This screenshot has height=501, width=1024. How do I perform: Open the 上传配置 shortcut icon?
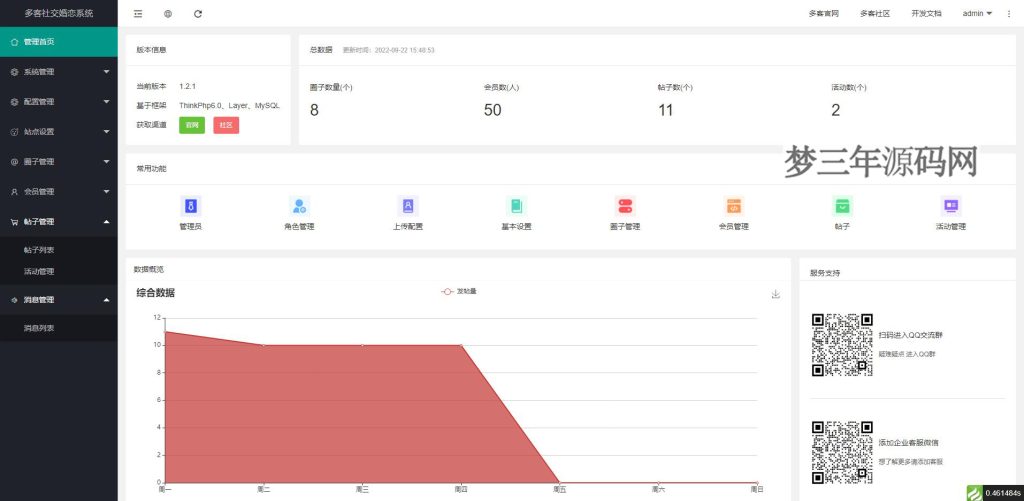point(408,206)
